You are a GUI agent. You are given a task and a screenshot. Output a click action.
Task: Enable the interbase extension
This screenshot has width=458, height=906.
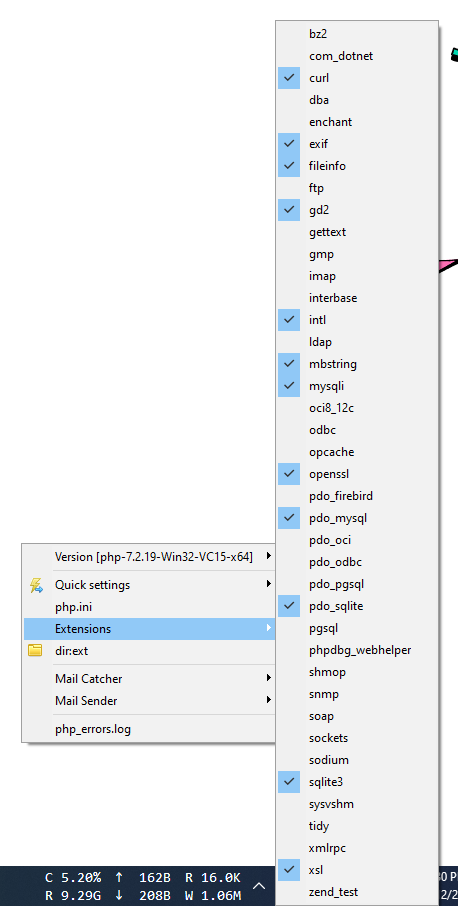357,298
